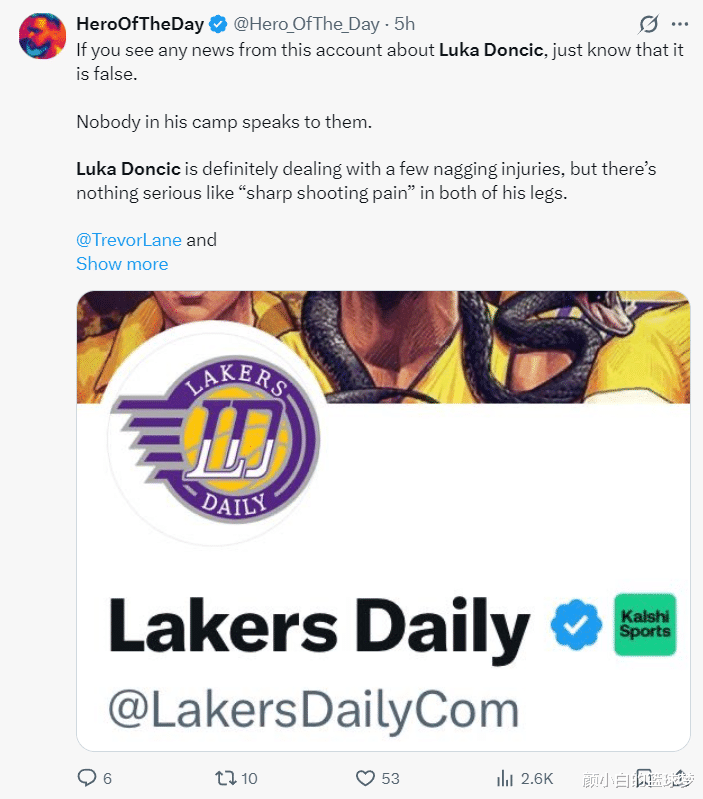Image resolution: width=703 pixels, height=799 pixels.
Task: Open the @TrevorLane mention link
Action: point(128,240)
